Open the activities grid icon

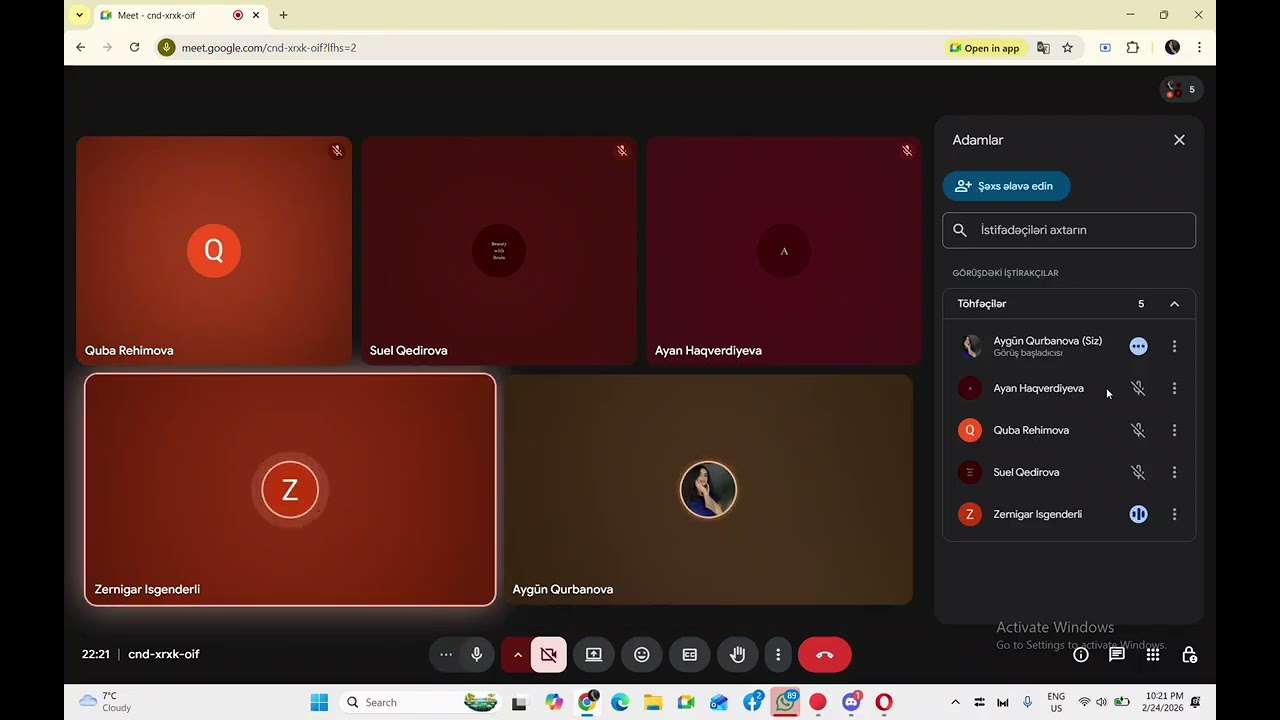coord(1153,655)
